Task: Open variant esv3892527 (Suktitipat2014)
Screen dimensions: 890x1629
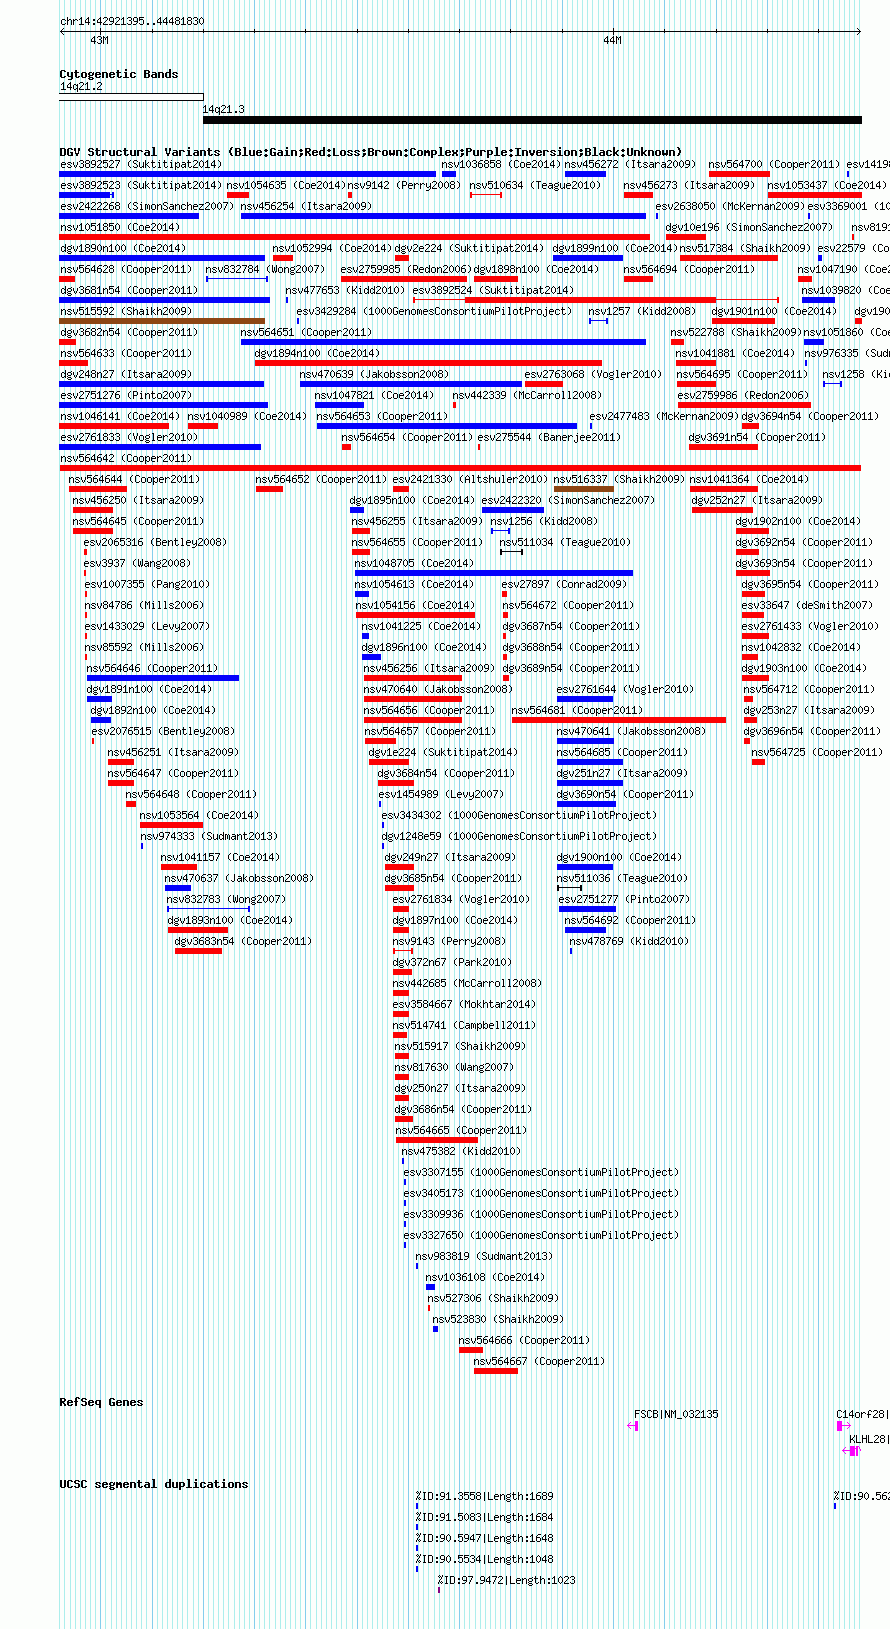Action: click(141, 164)
